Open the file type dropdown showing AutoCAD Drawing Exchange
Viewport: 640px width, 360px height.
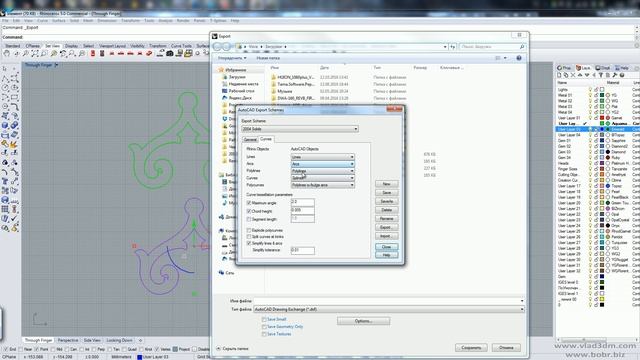389,309
